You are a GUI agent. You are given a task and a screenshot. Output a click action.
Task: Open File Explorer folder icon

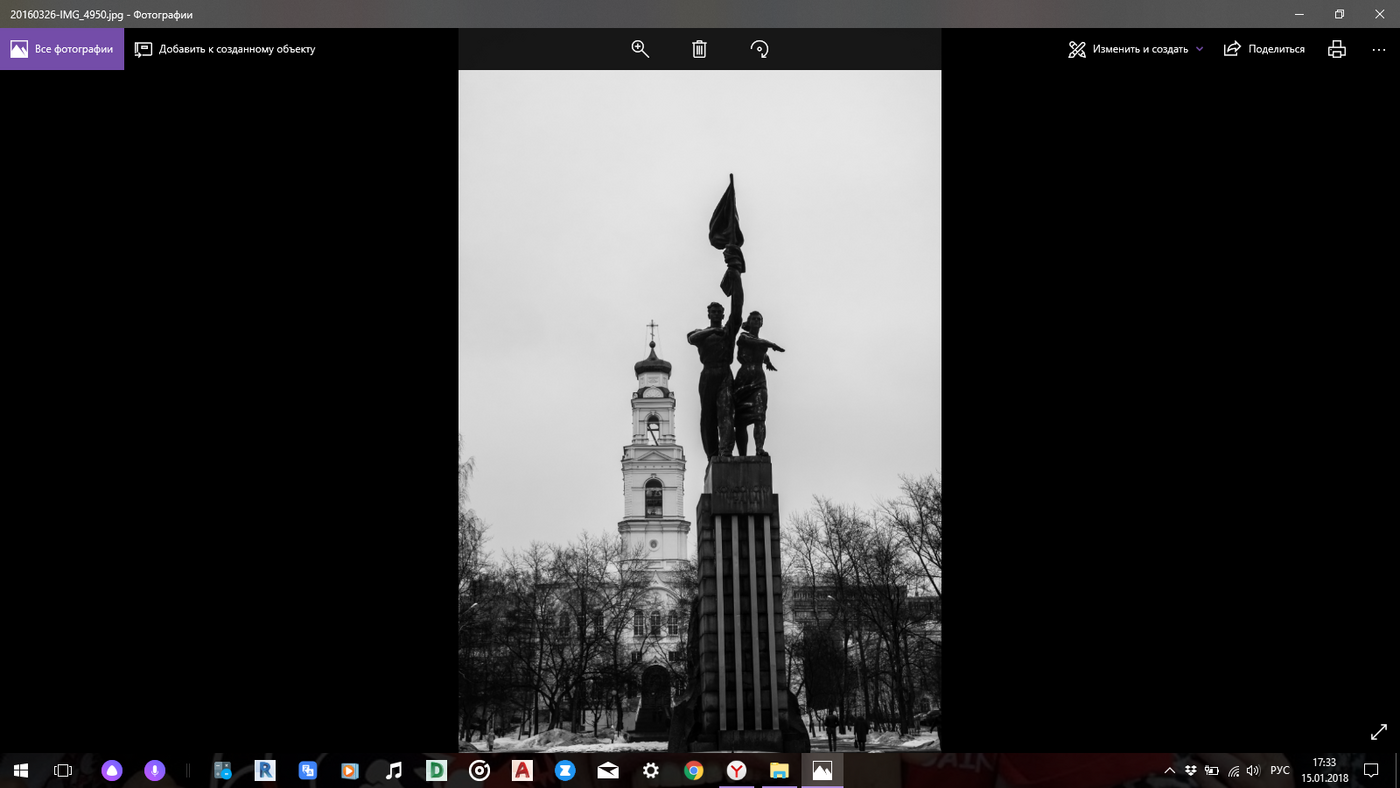pos(780,770)
